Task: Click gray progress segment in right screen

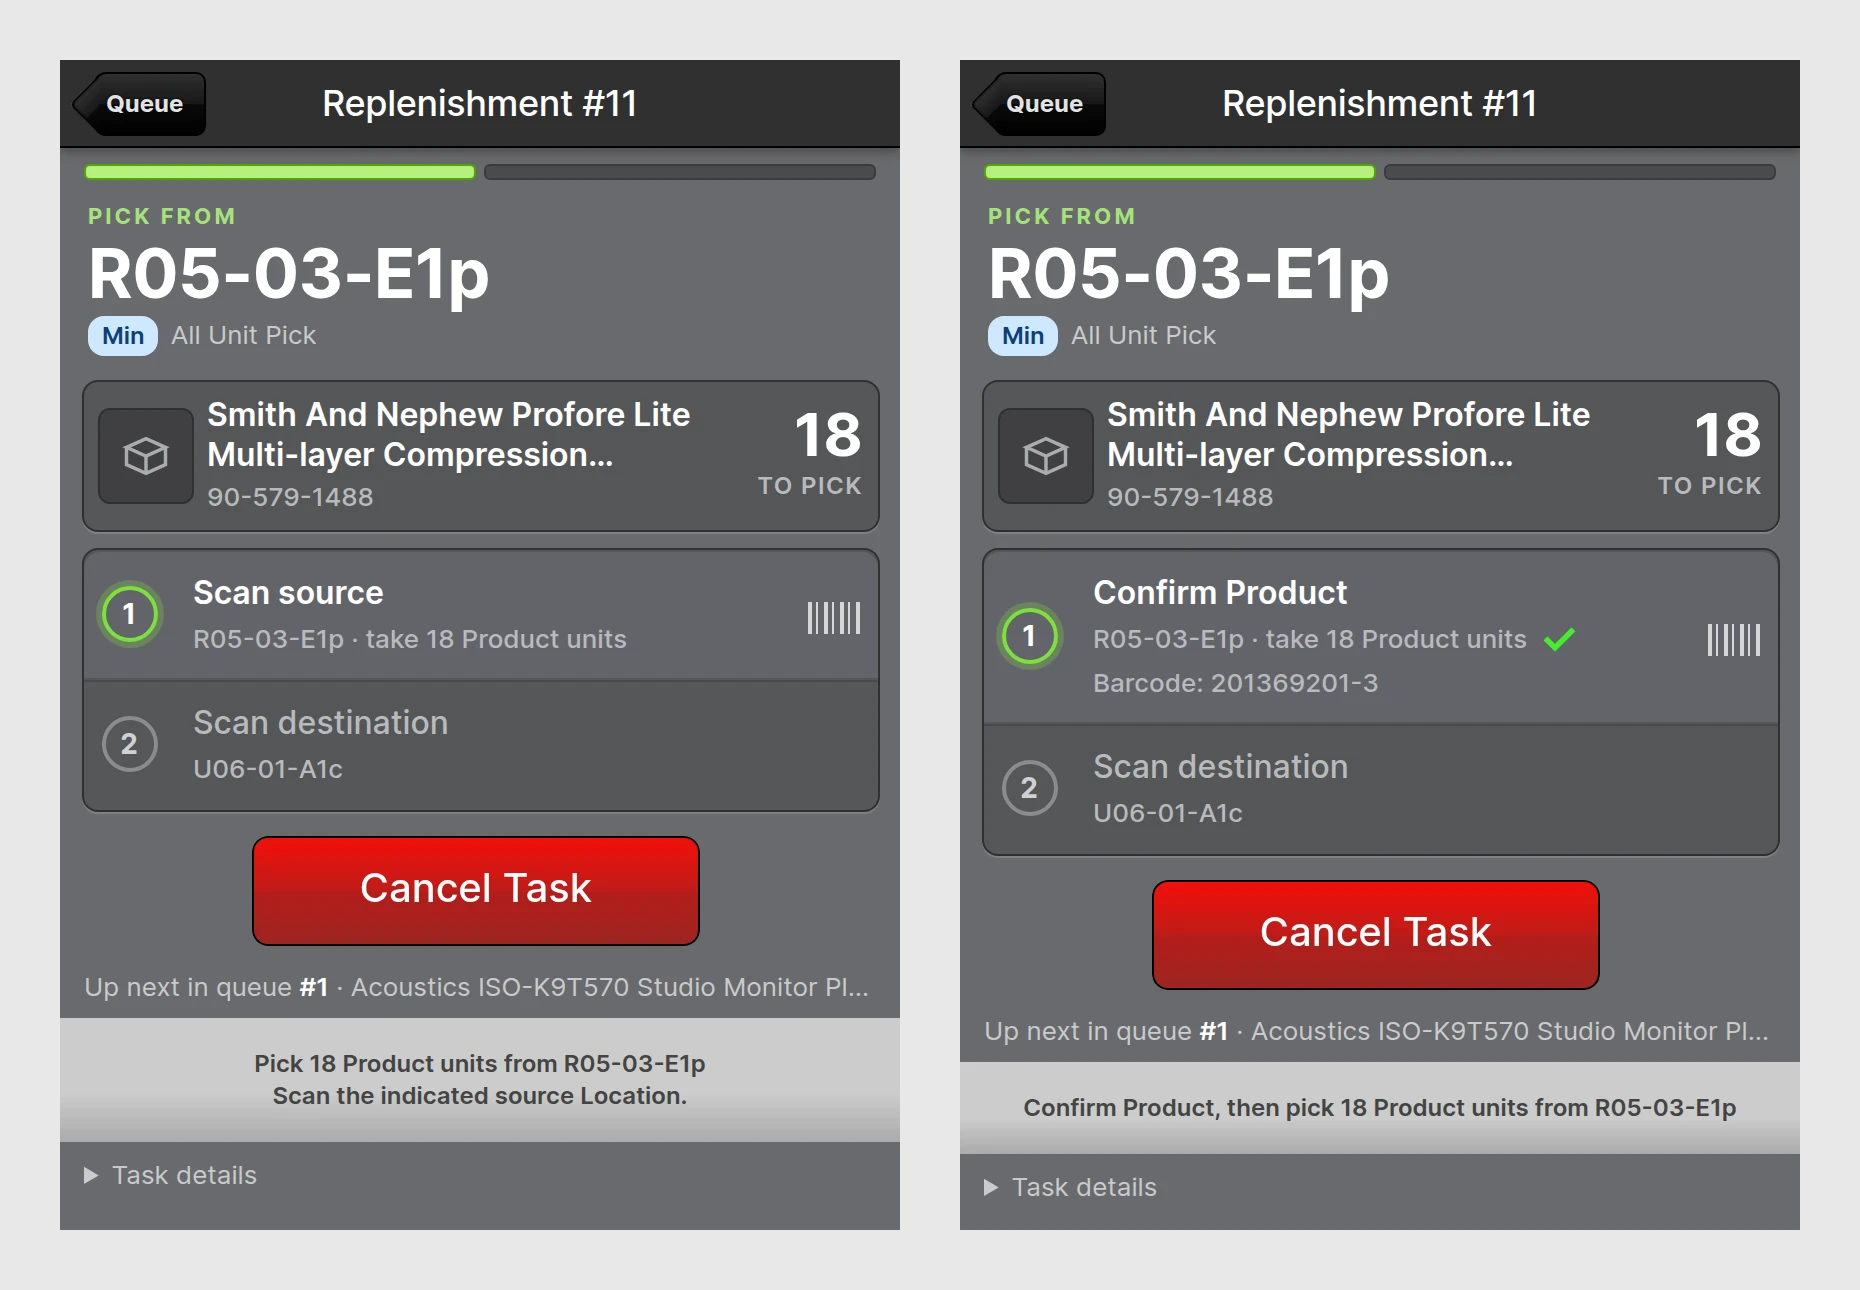Action: [x=1580, y=172]
